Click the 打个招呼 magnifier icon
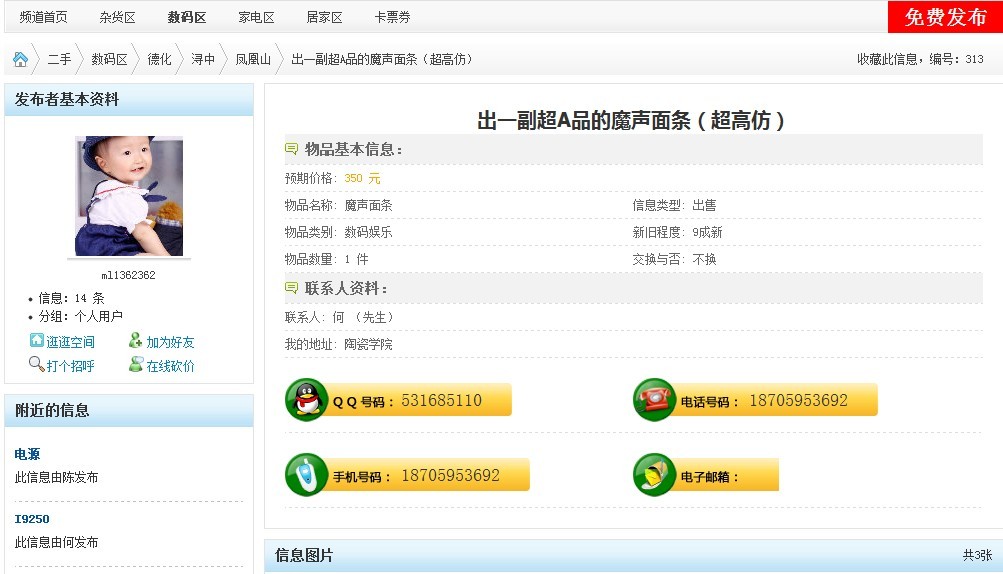Viewport: 1003px width, 574px height. pyautogui.click(x=36, y=364)
